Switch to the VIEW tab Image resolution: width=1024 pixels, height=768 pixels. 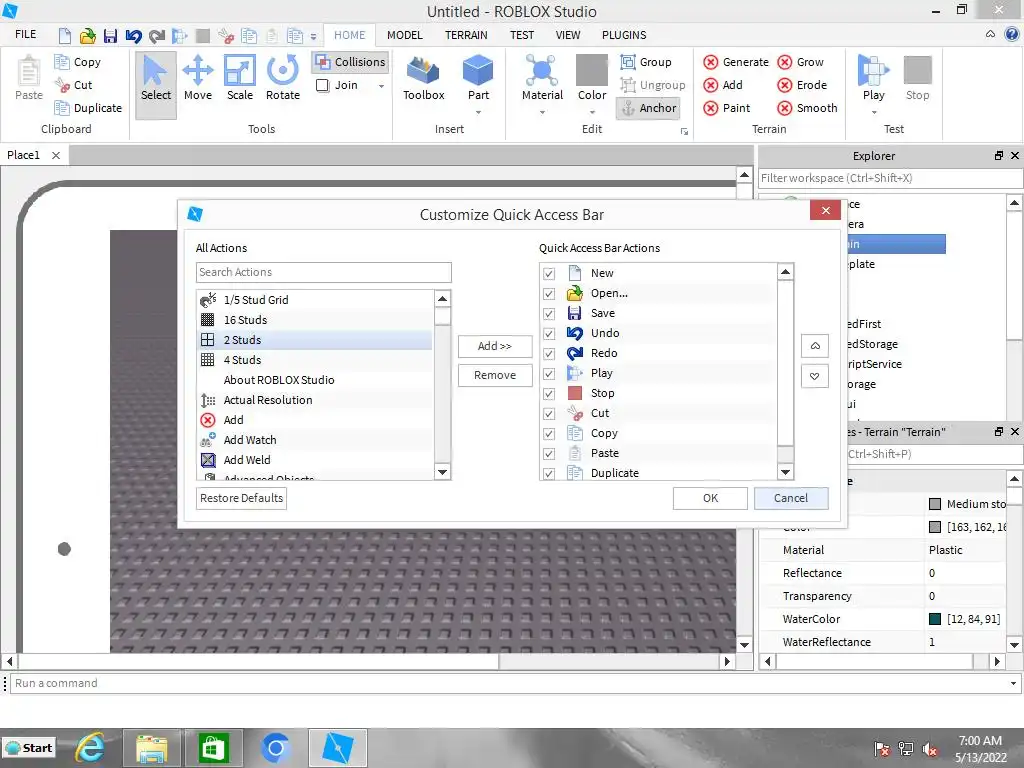[x=568, y=35]
